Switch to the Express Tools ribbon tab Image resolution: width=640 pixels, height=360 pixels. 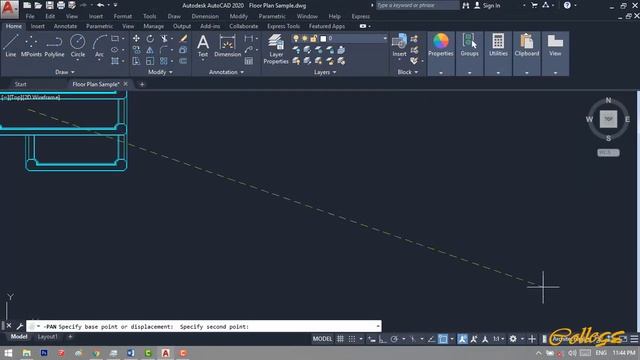[283, 26]
